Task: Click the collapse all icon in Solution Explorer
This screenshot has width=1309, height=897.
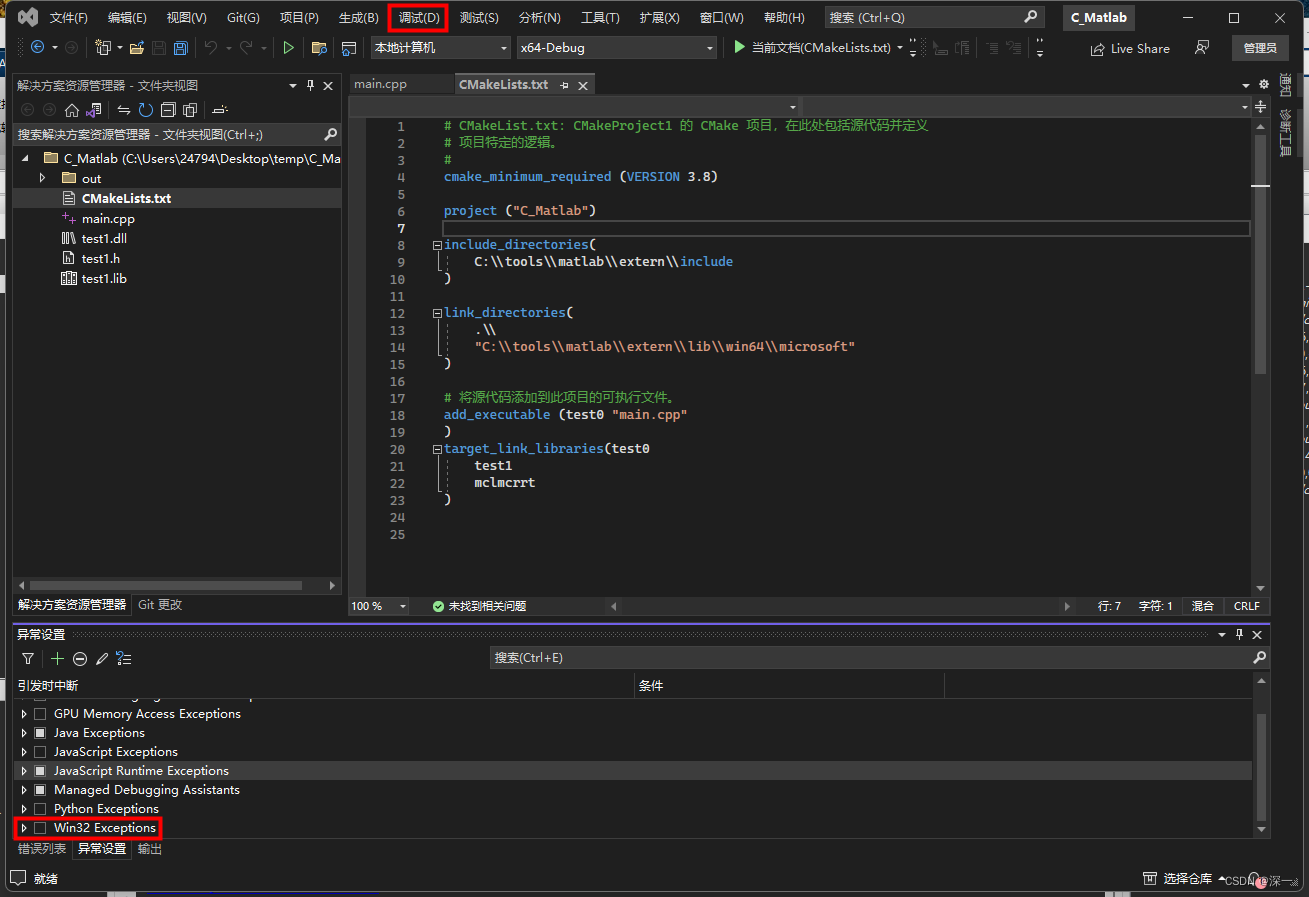Action: pos(168,110)
